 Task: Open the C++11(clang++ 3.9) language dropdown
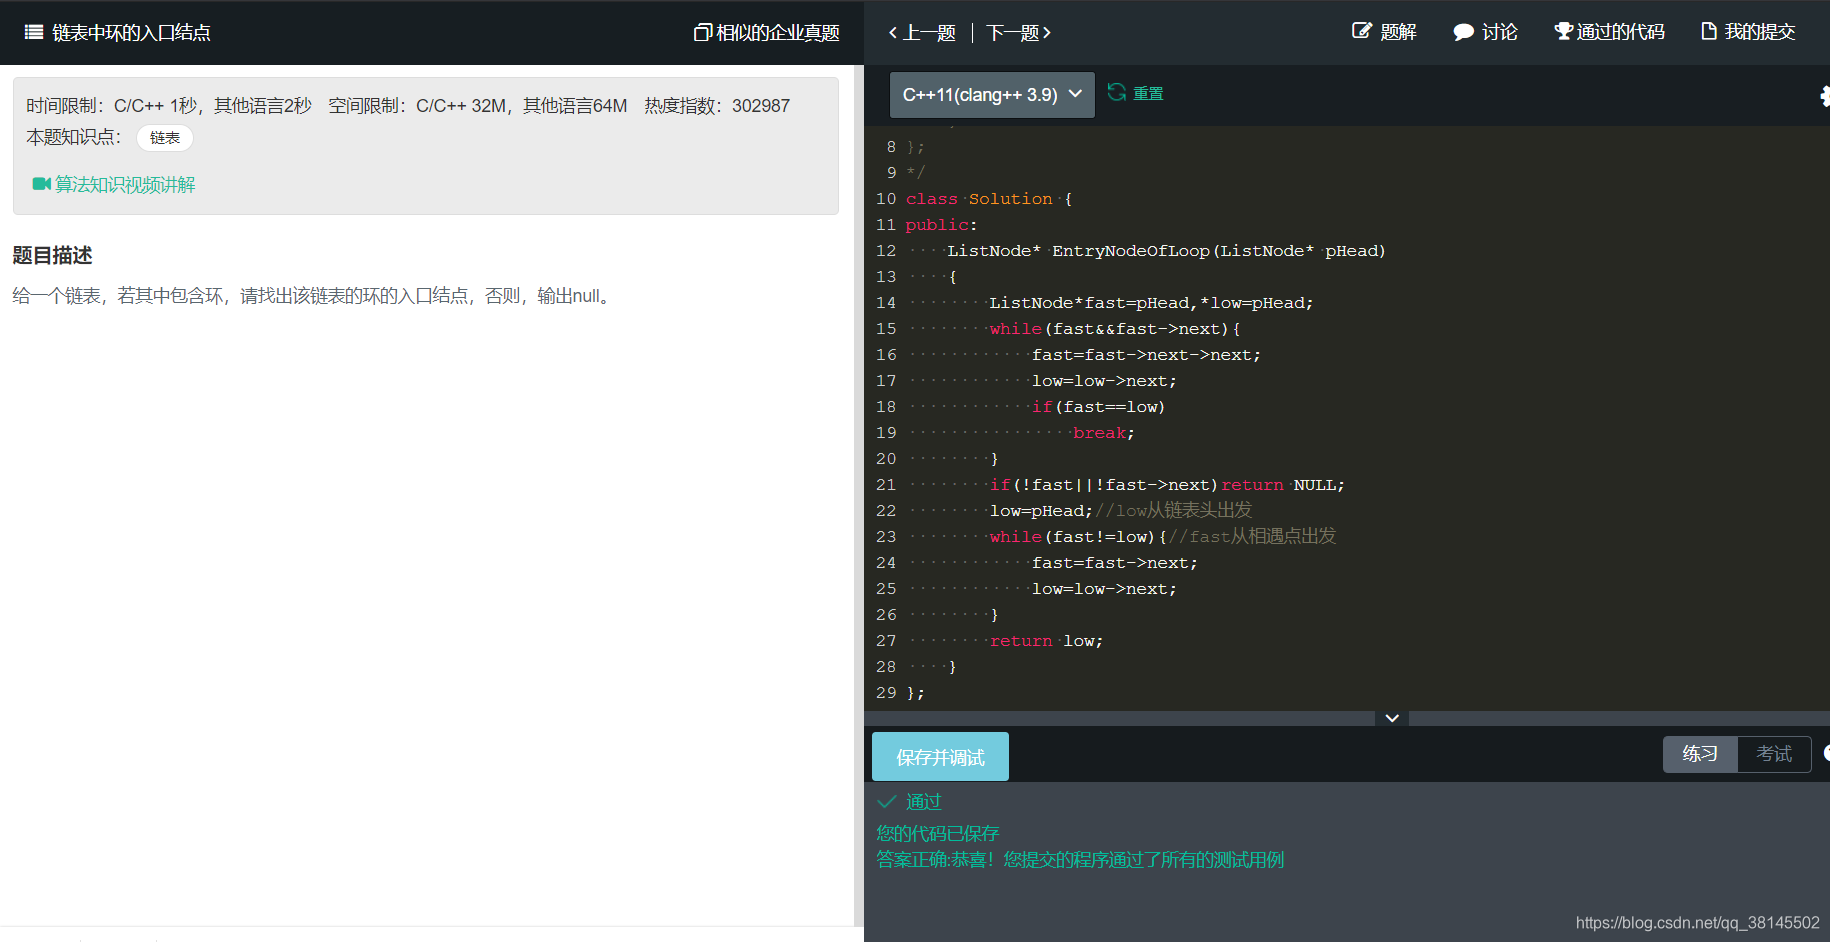click(x=992, y=94)
